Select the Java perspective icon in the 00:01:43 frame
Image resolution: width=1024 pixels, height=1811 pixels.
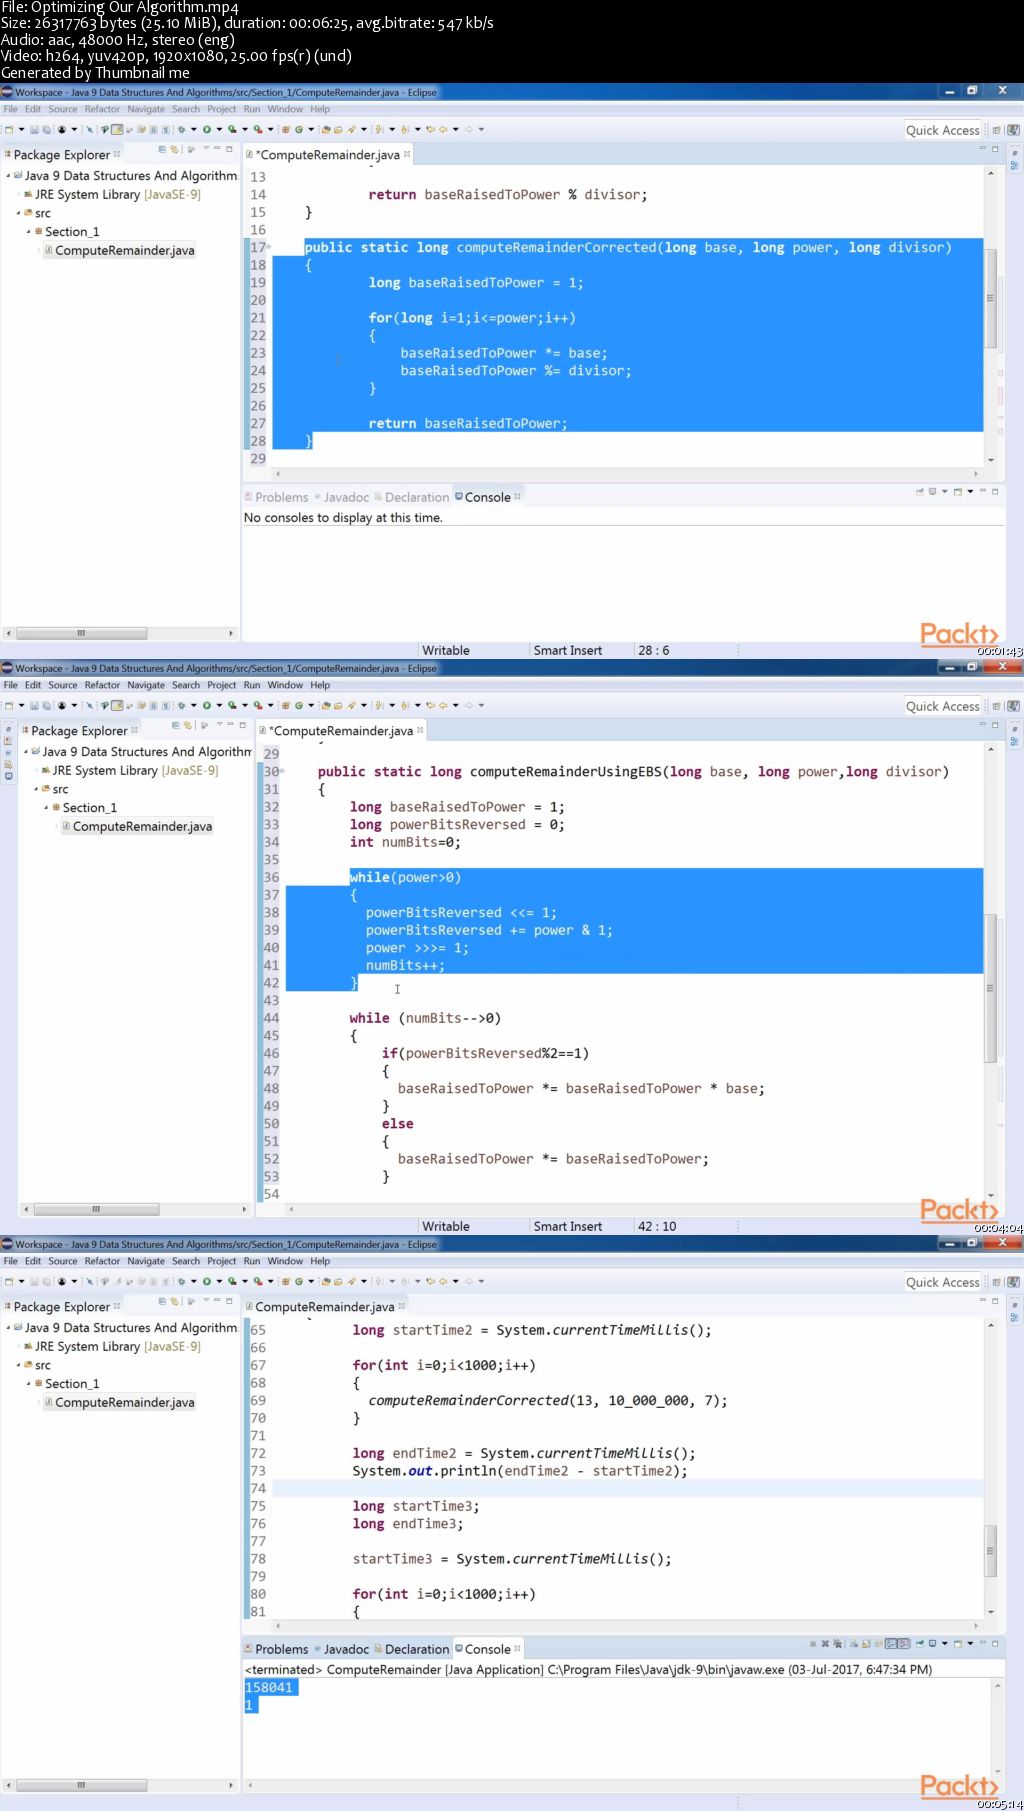pyautogui.click(x=1013, y=130)
